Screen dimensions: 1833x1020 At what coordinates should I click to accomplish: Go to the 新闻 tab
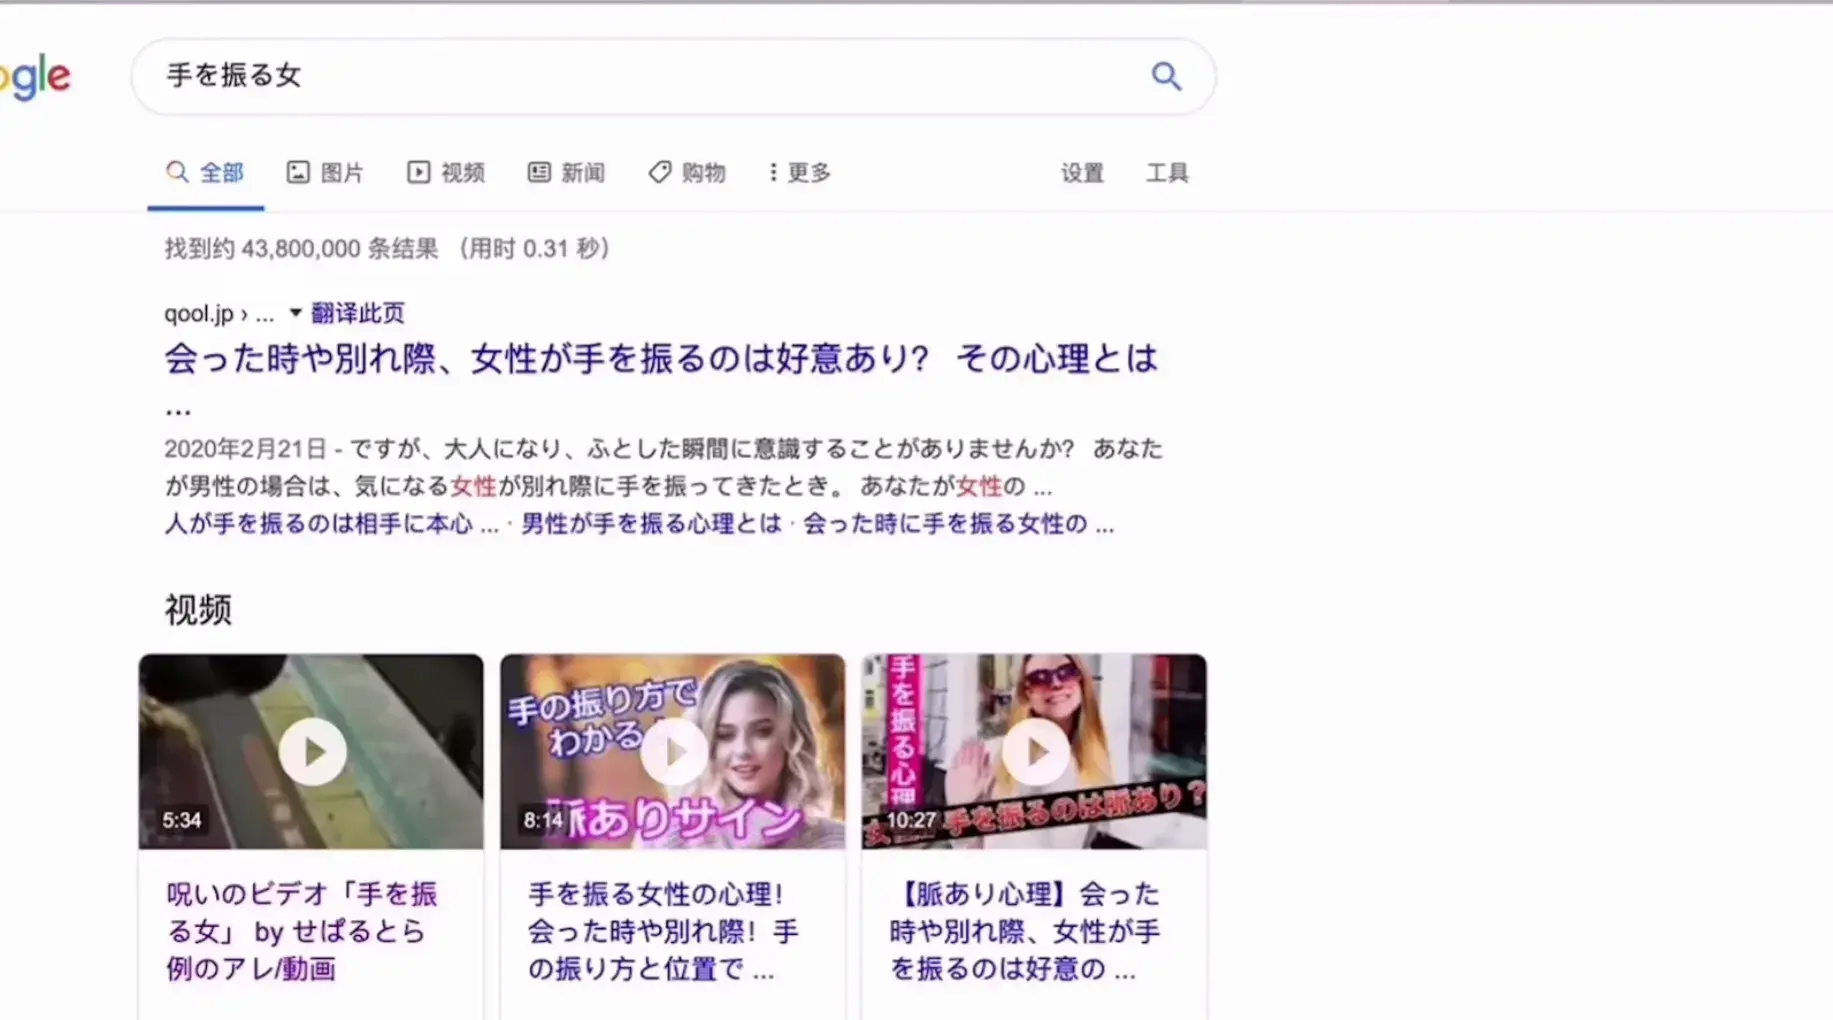point(566,173)
